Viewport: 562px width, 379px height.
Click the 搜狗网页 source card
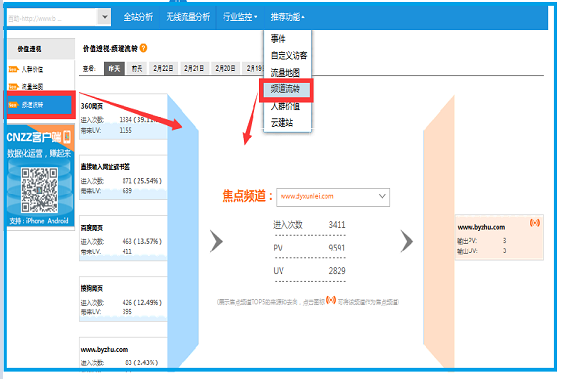pyautogui.click(x=123, y=299)
